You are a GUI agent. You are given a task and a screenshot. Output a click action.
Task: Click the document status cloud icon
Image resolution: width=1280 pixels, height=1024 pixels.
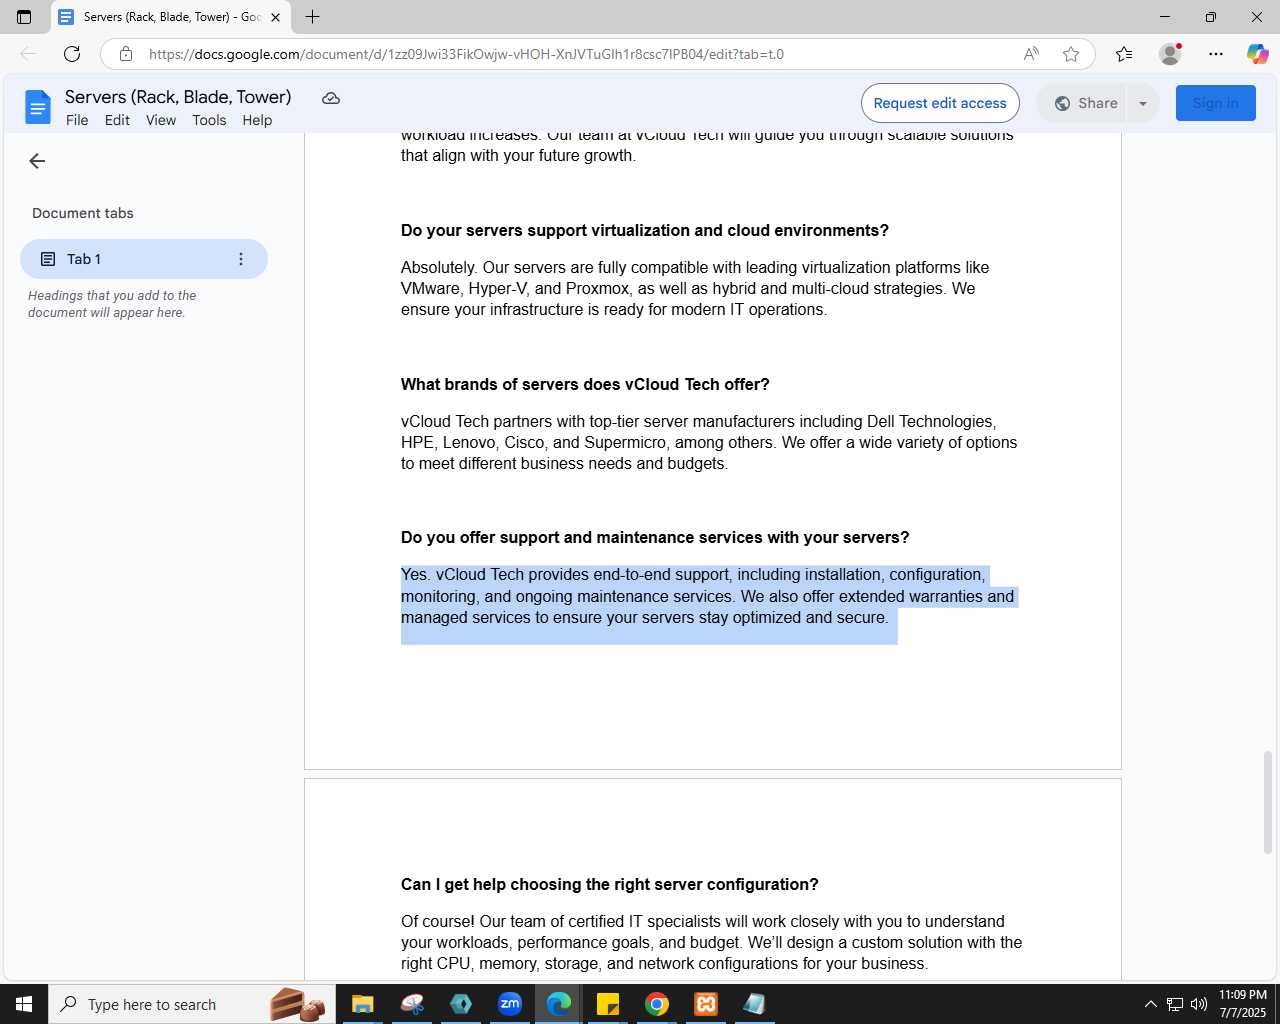[x=331, y=98]
